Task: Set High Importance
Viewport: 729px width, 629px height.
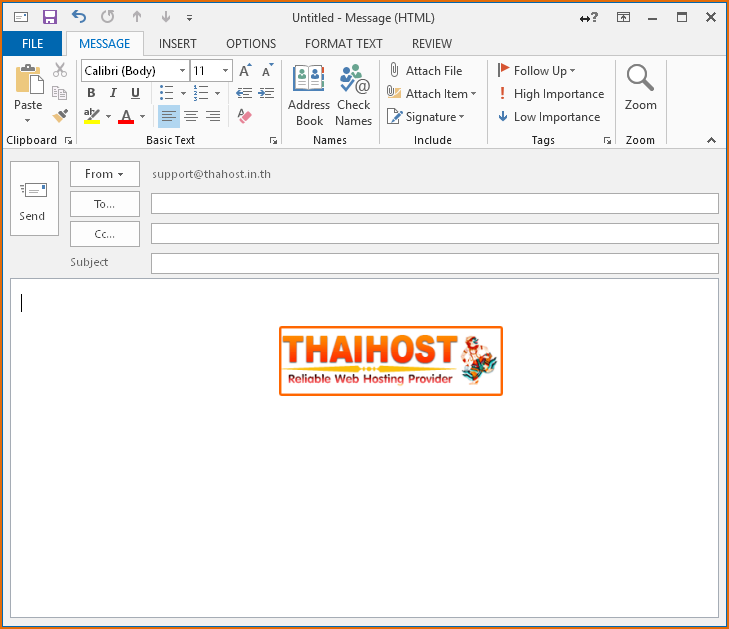Action: (551, 94)
